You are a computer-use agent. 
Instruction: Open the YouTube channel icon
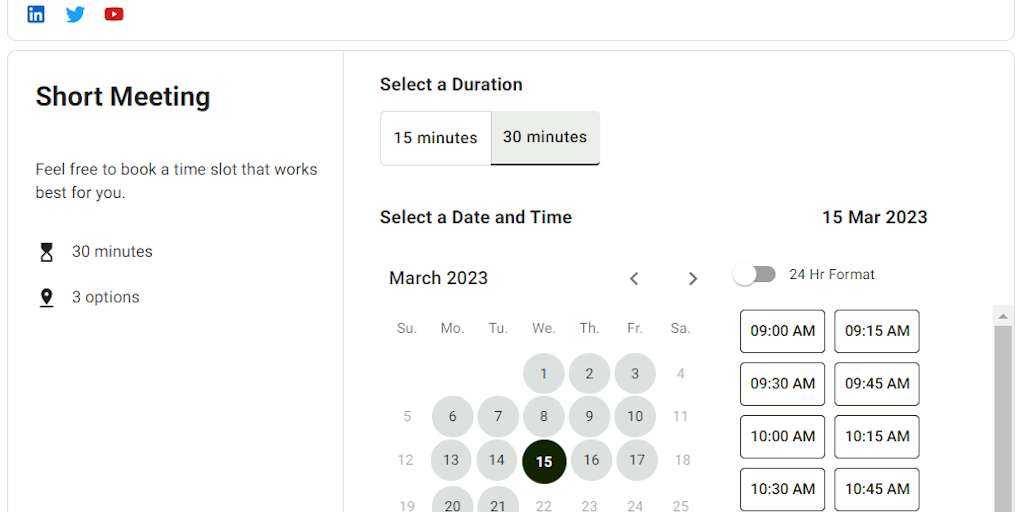tap(114, 14)
